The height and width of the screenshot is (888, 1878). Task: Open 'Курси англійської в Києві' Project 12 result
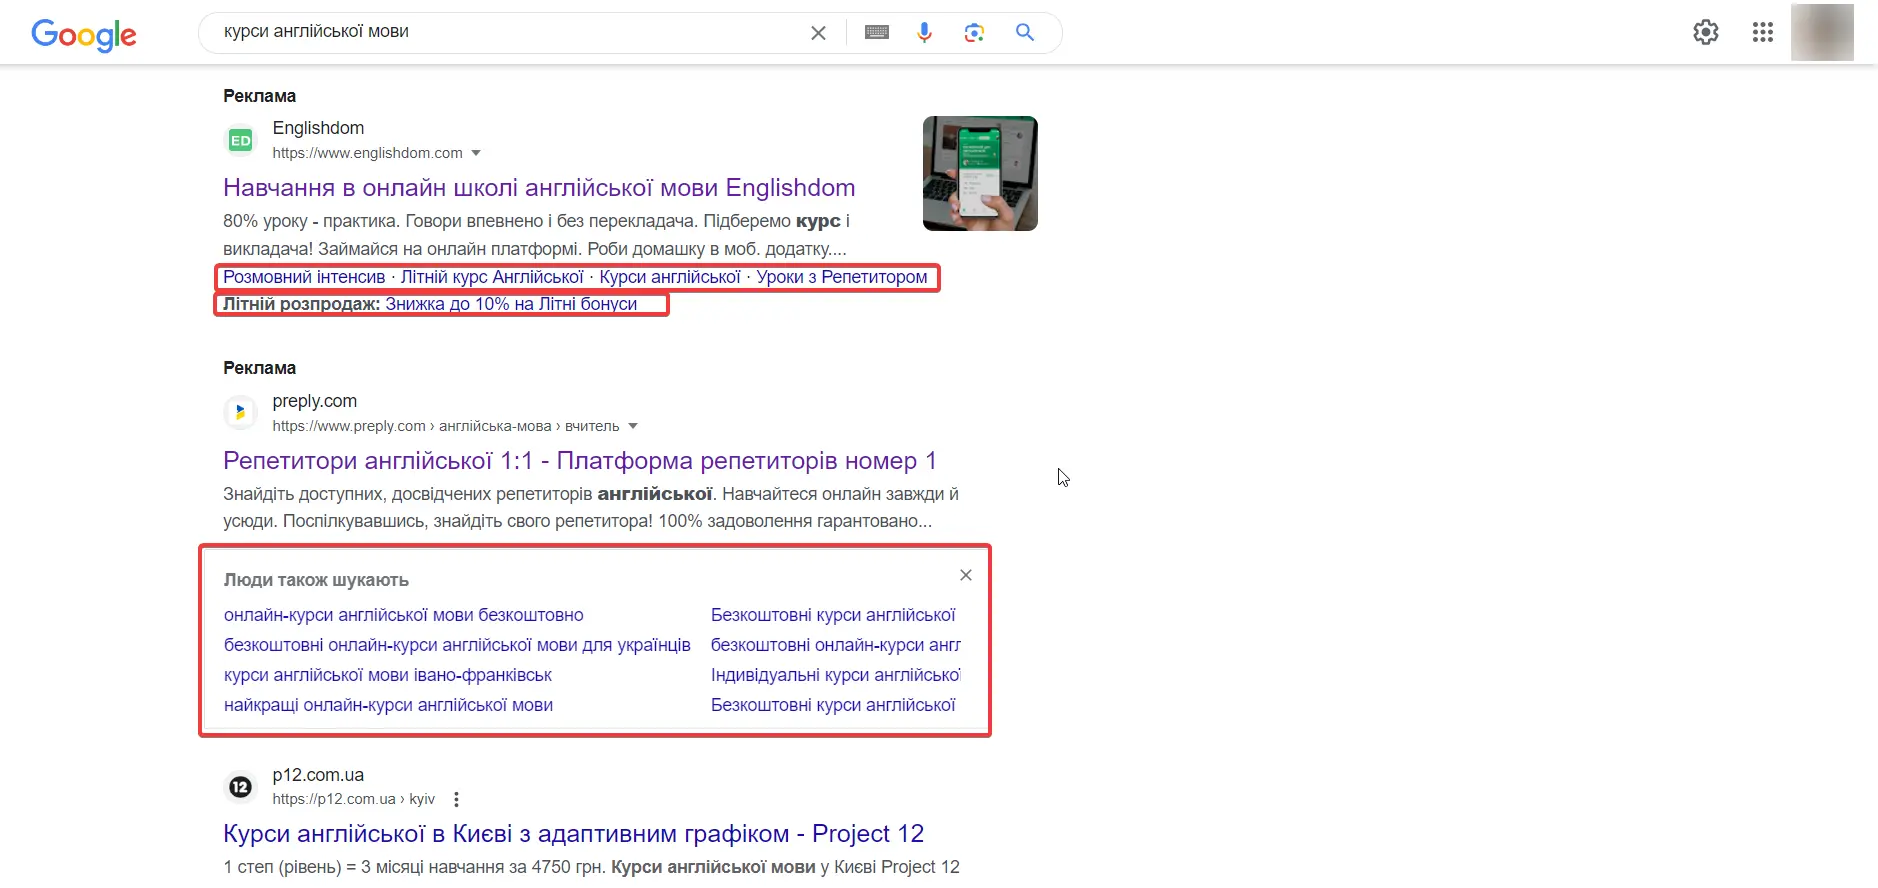[x=574, y=834]
